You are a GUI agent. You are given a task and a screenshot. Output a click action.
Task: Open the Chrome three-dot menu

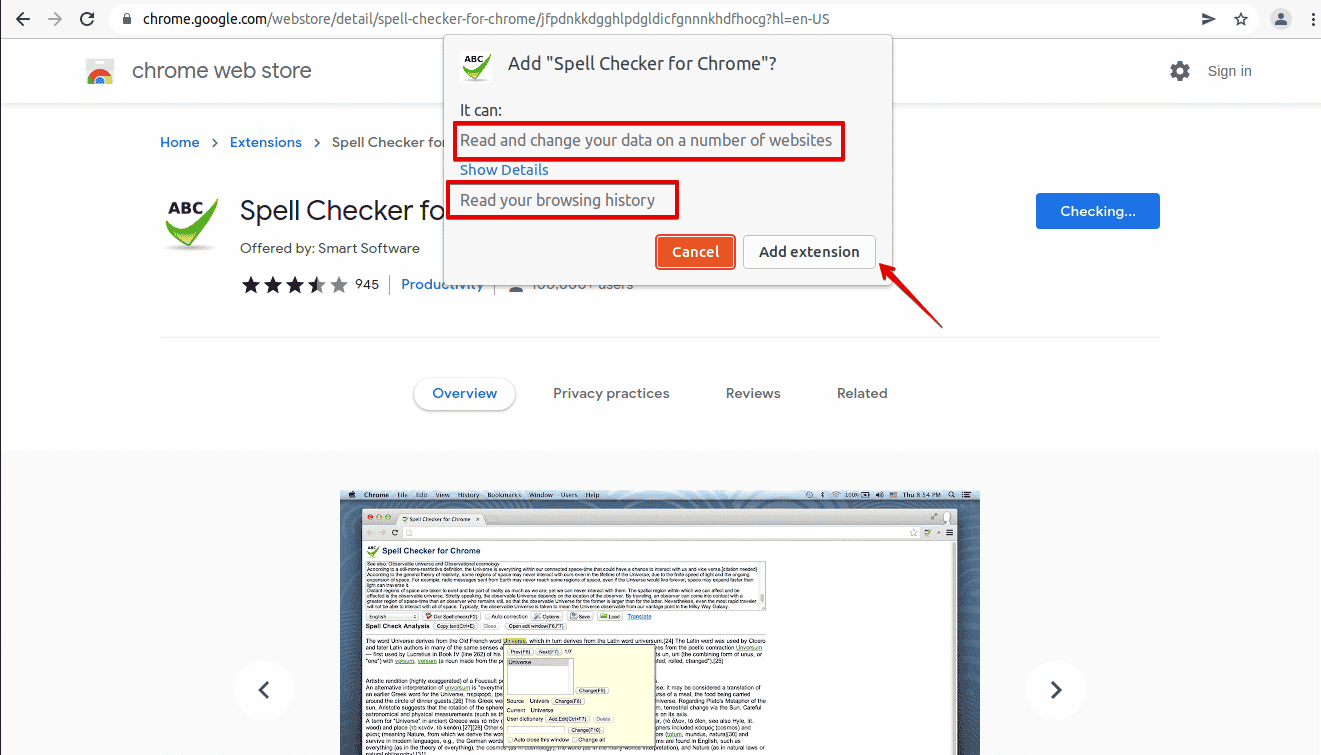[x=1311, y=19]
